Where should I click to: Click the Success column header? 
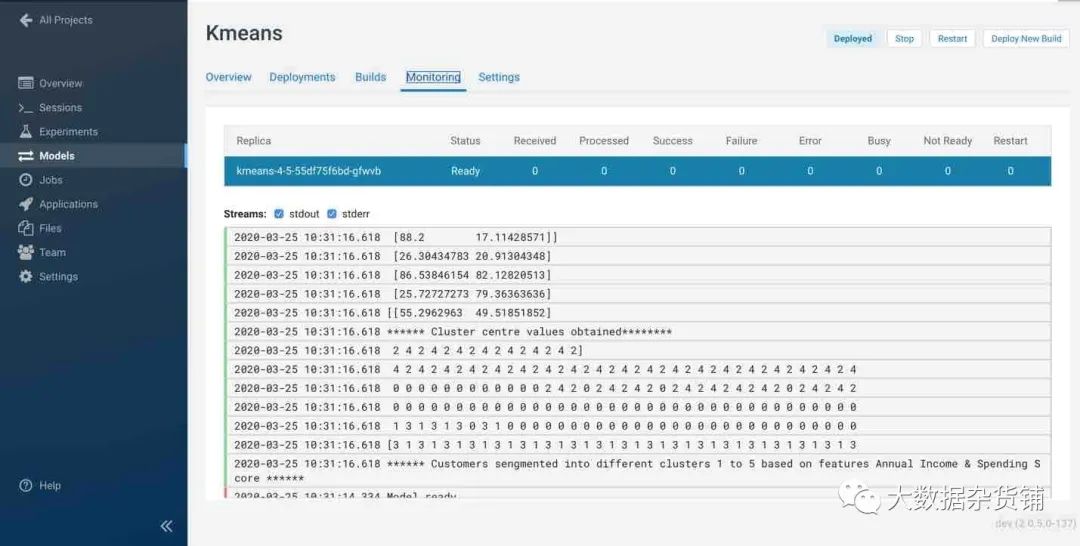[x=672, y=140]
